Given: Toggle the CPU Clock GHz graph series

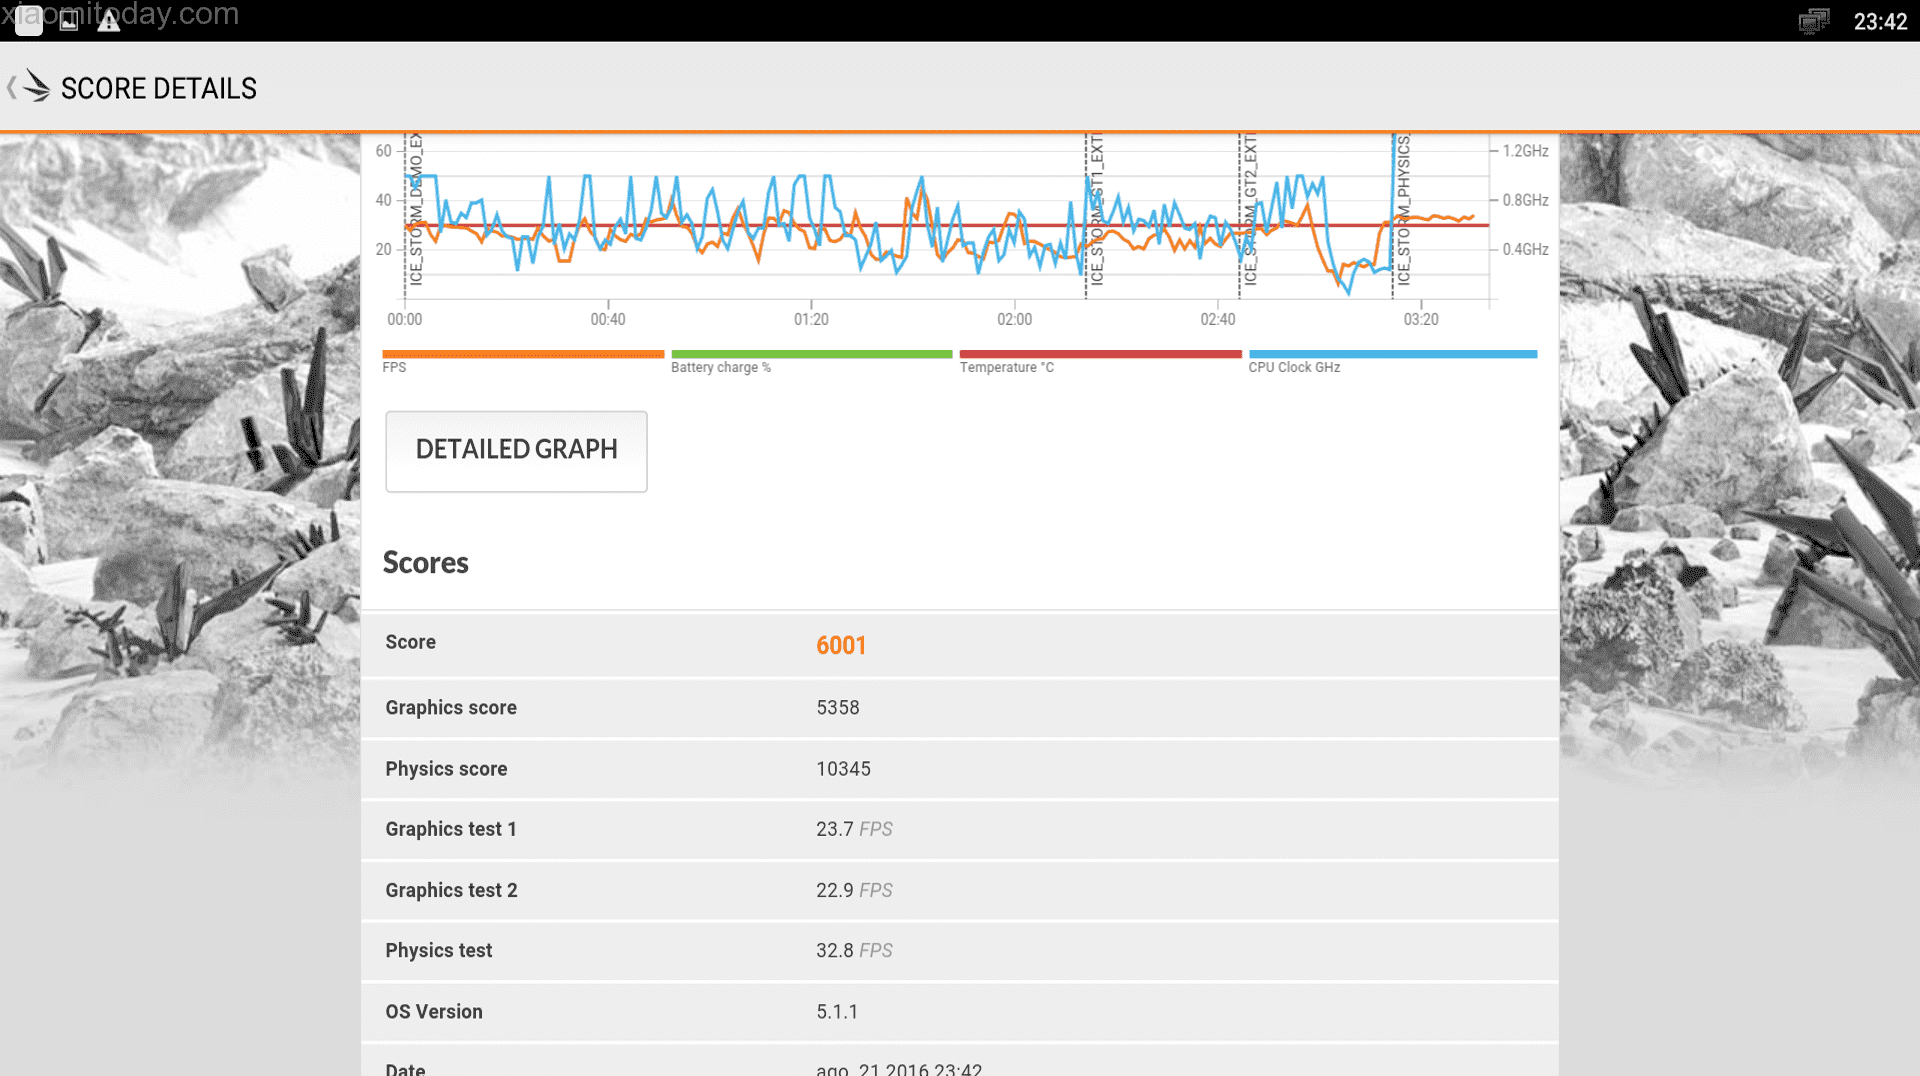Looking at the screenshot, I should [1392, 354].
